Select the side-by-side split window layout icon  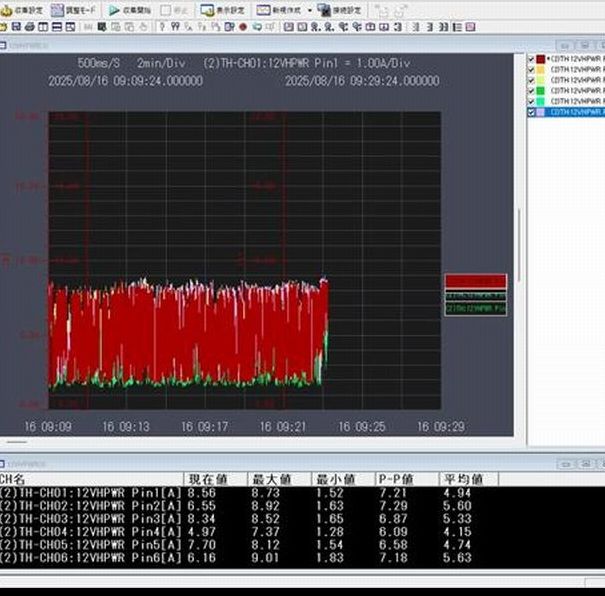point(43,27)
